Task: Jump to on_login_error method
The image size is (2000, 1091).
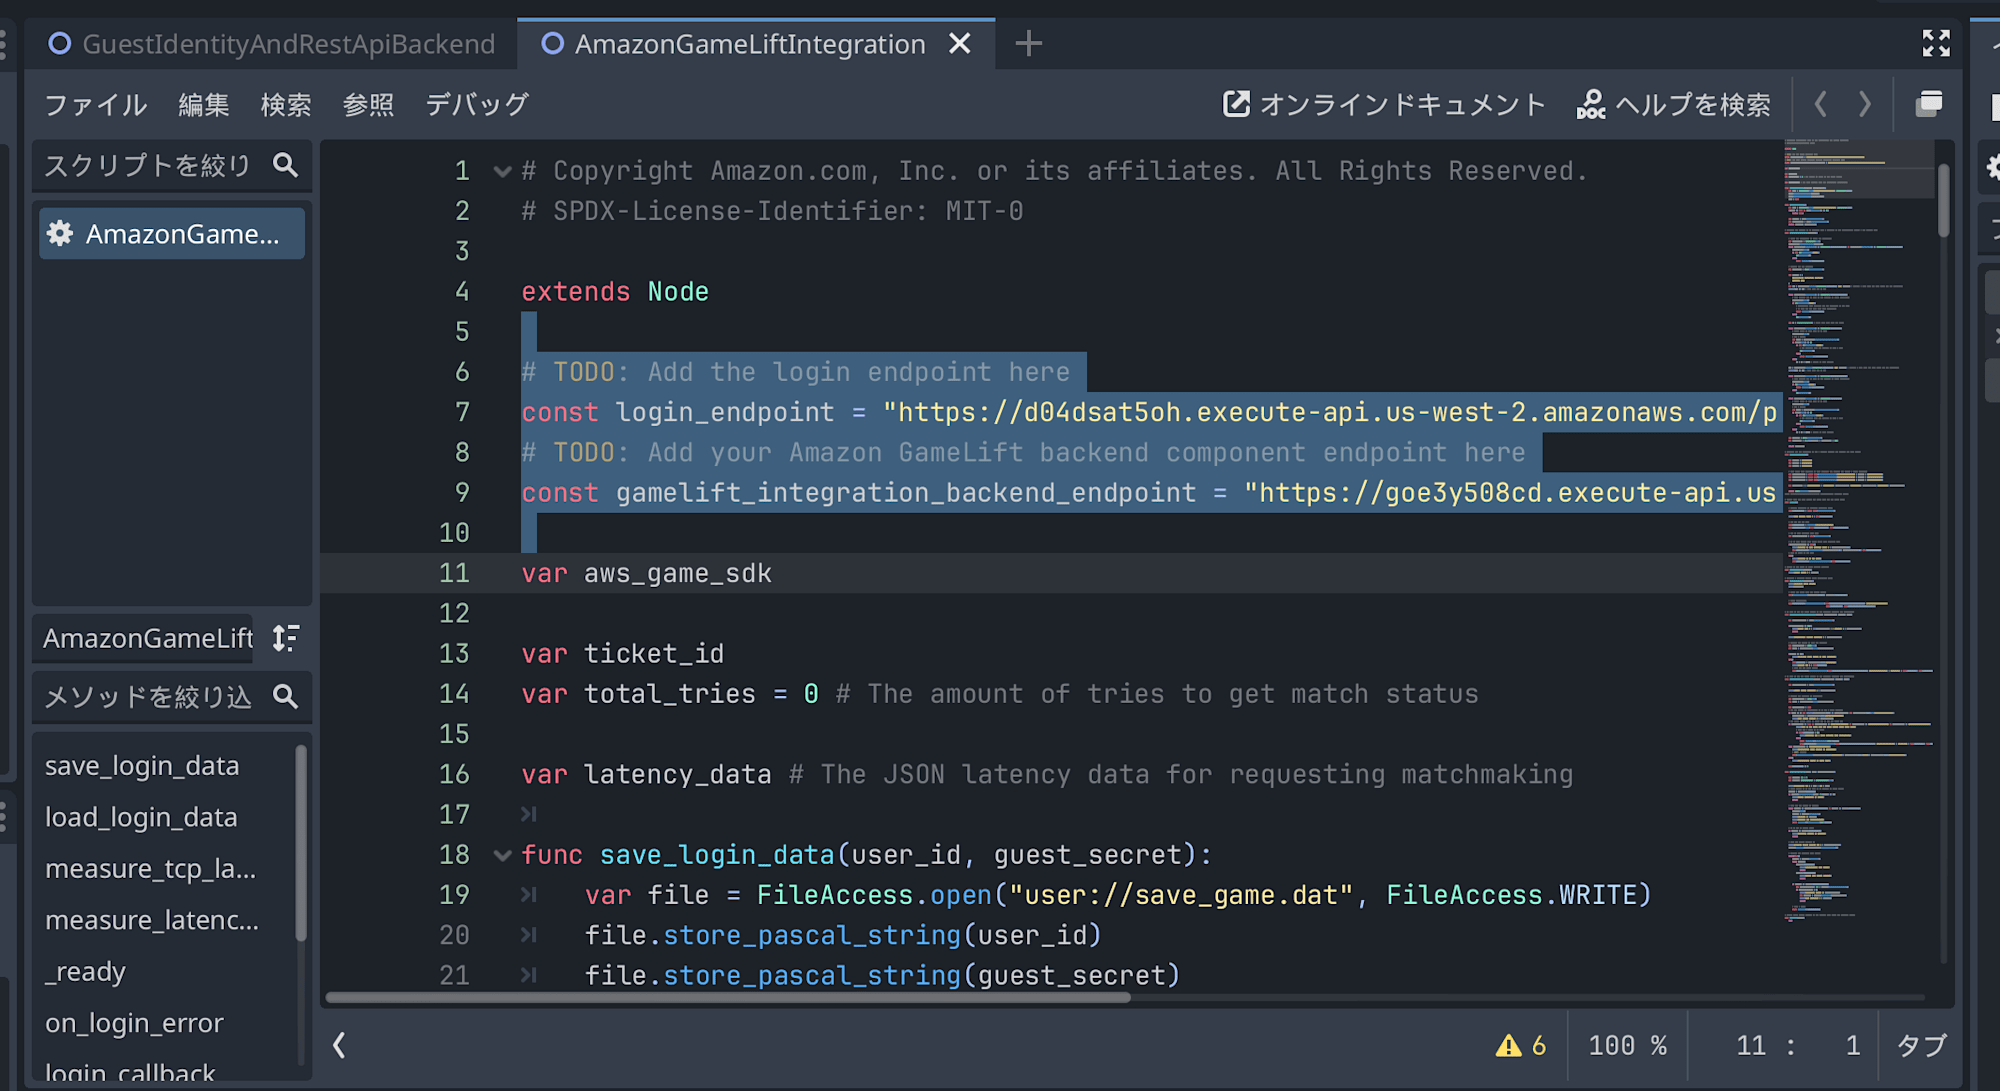Action: 134,1024
